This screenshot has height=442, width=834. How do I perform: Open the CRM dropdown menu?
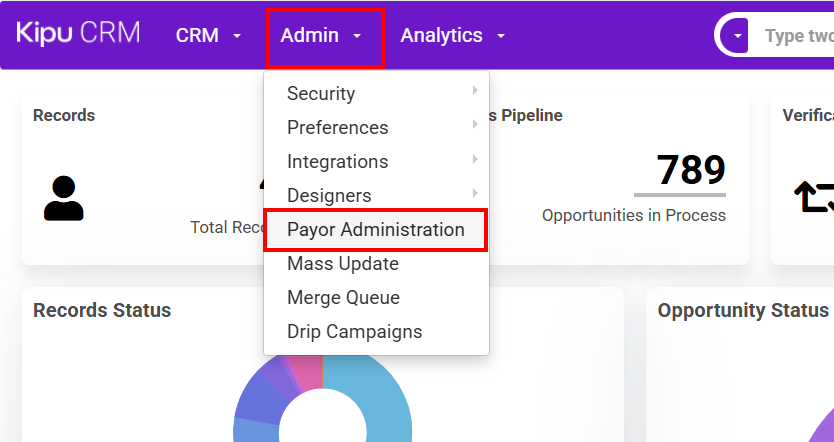point(208,36)
